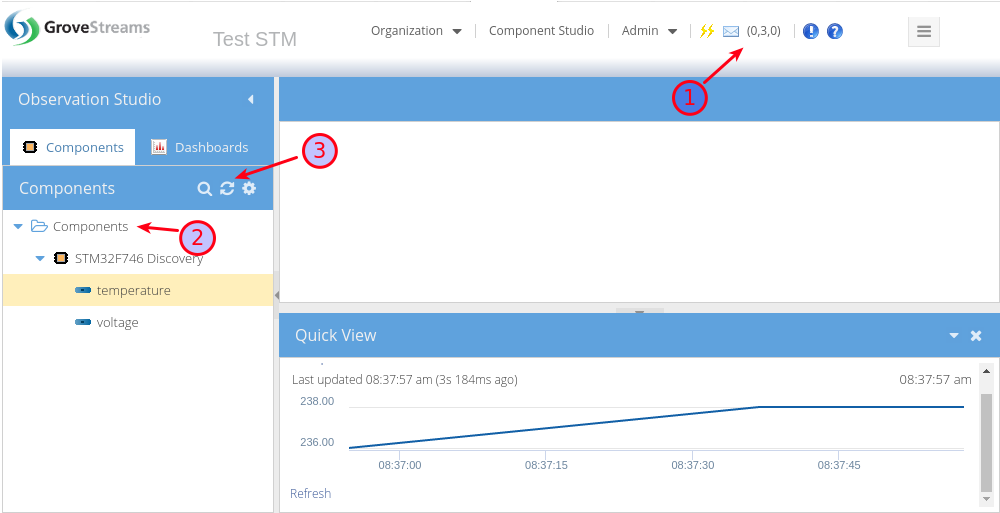Click the hamburger menu button
Screen dimensions: 1000x513
coord(923,31)
